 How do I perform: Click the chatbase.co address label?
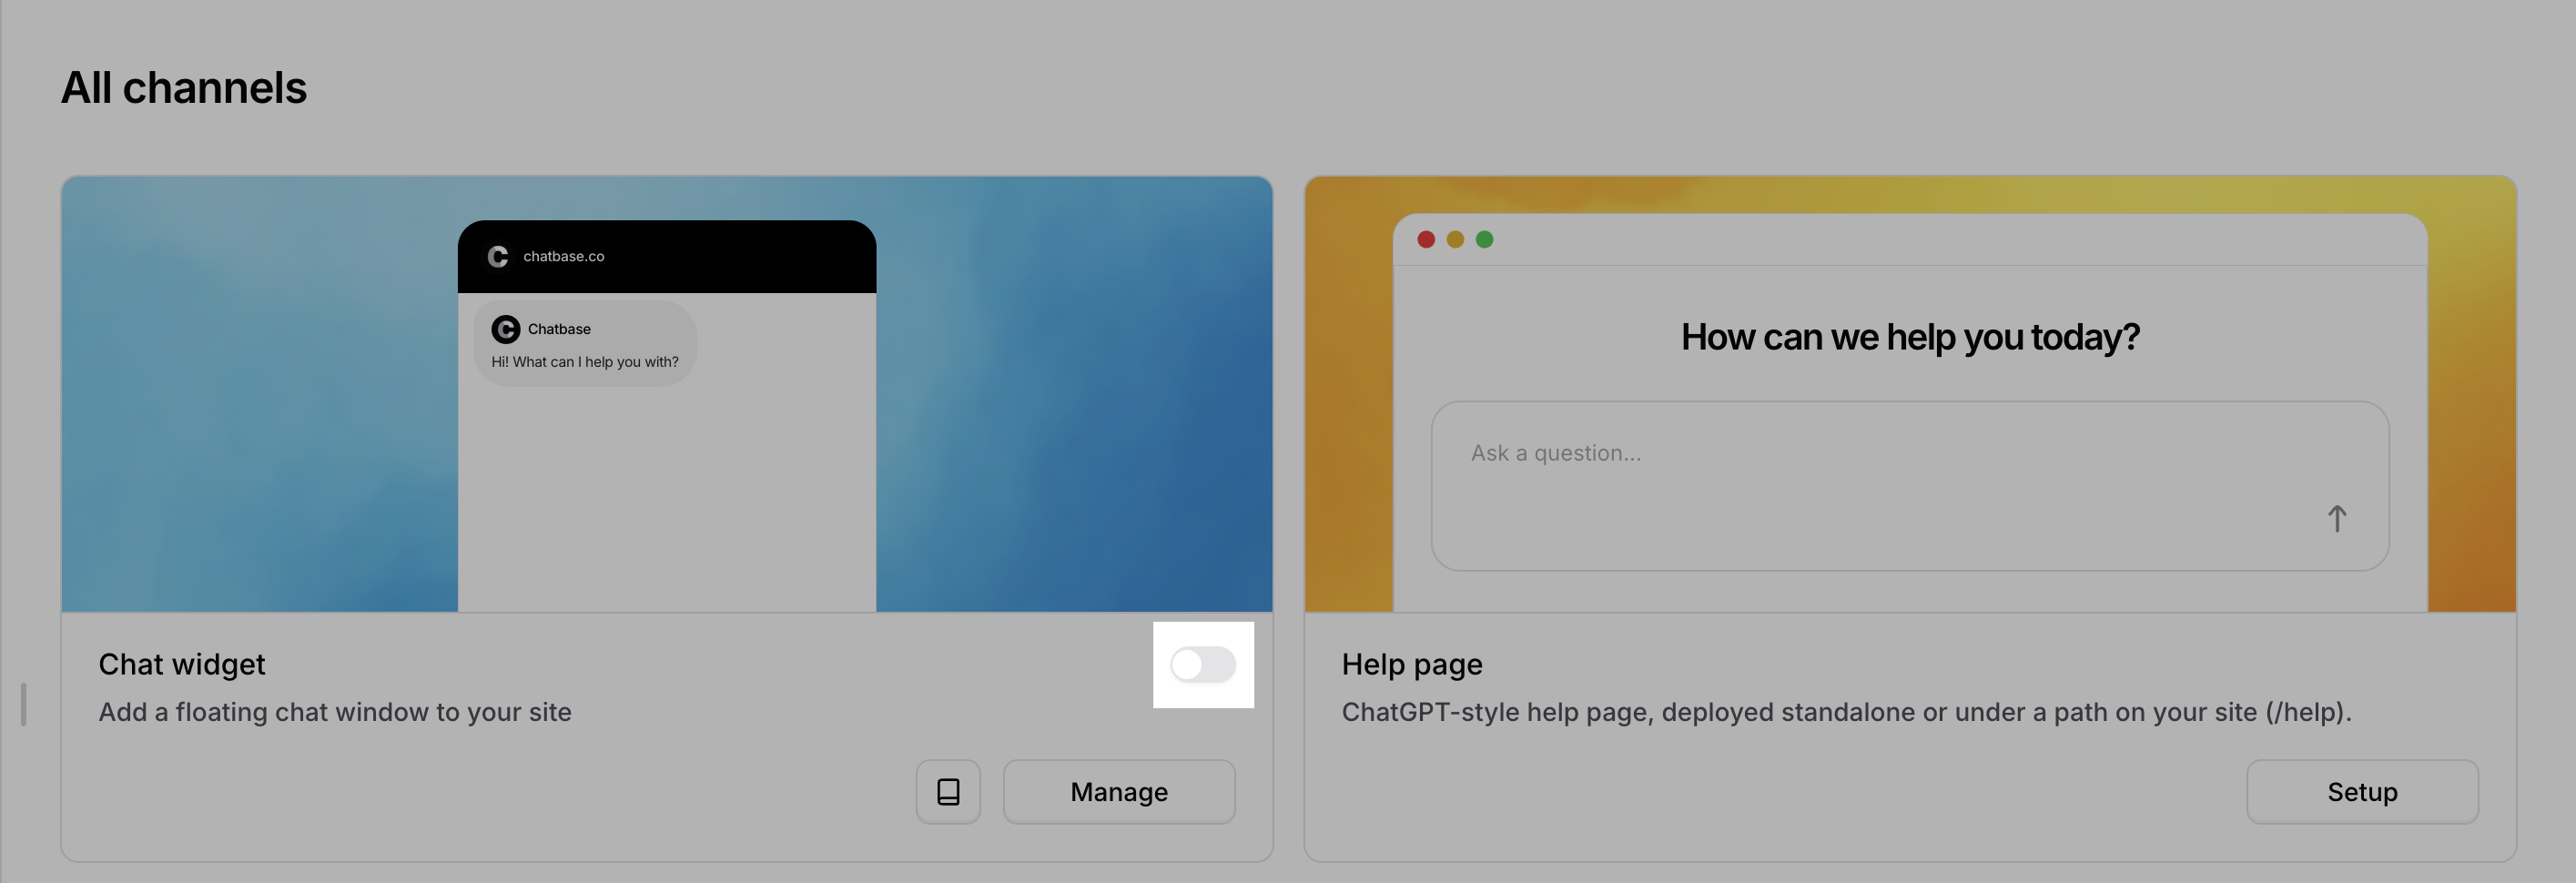point(565,256)
